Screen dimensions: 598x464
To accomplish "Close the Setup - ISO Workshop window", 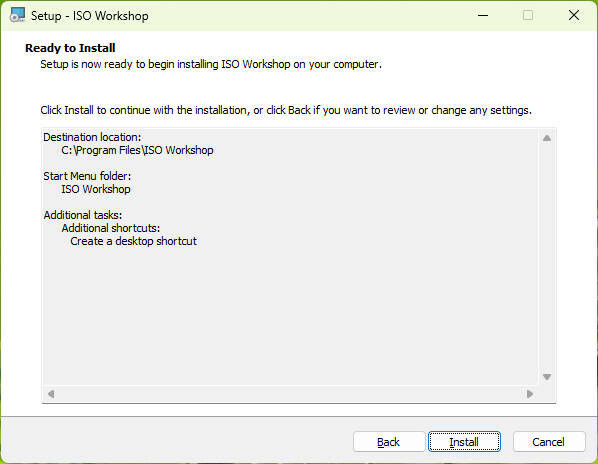I will 574,15.
